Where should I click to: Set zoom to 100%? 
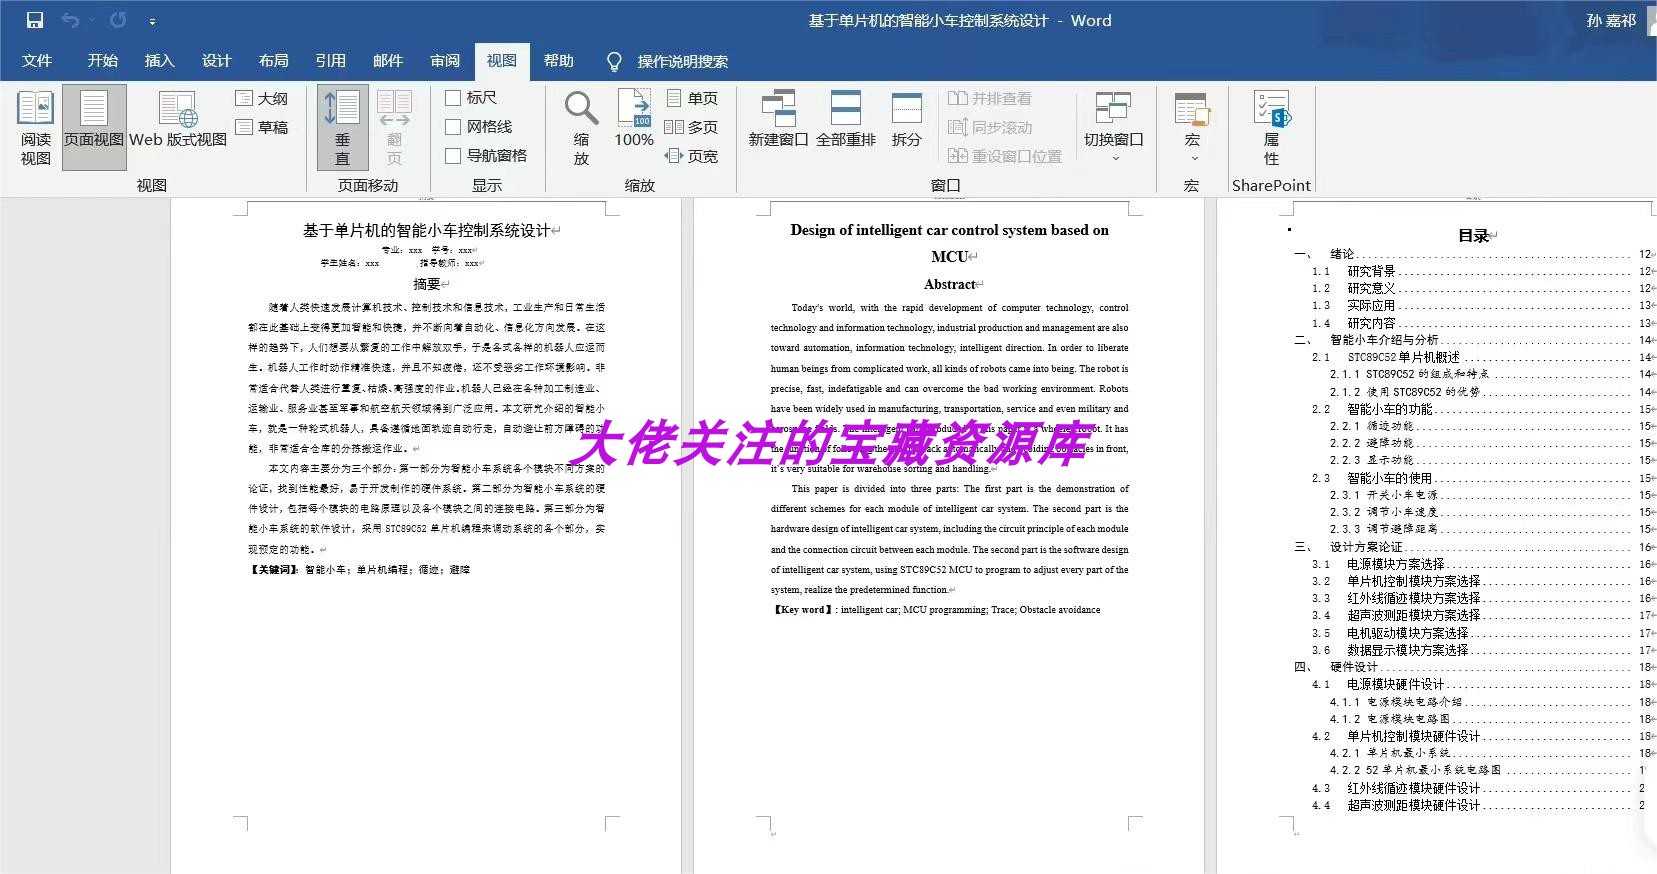(634, 120)
